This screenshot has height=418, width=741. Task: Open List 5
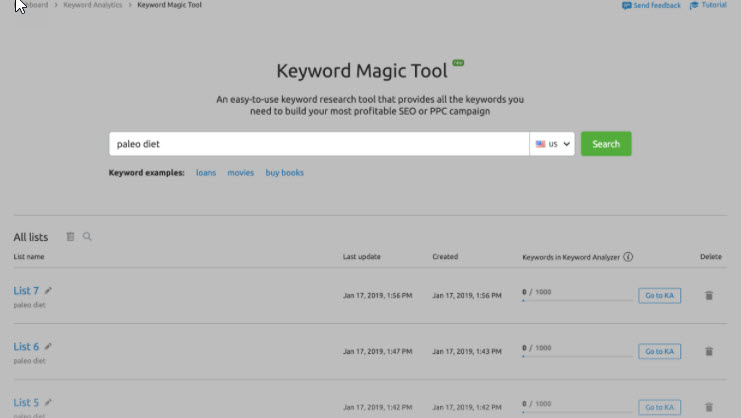(x=26, y=402)
